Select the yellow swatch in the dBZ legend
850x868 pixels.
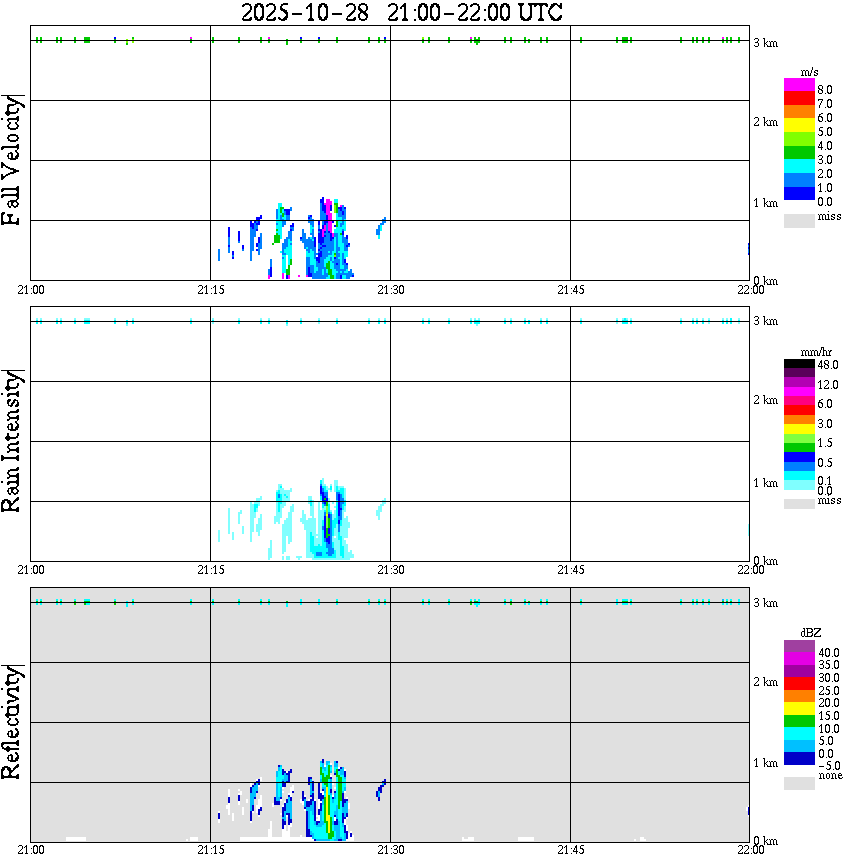coord(799,709)
